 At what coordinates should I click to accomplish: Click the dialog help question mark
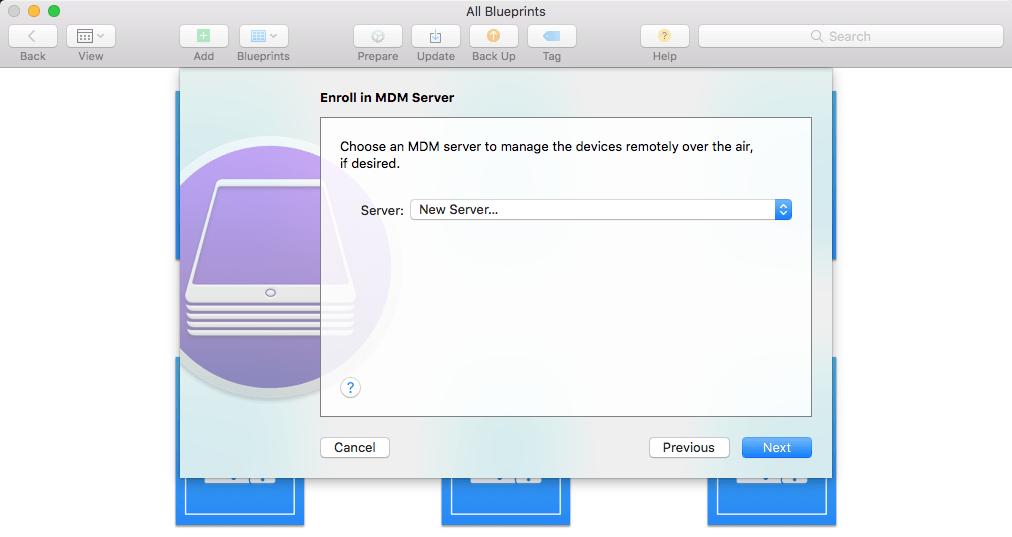350,388
